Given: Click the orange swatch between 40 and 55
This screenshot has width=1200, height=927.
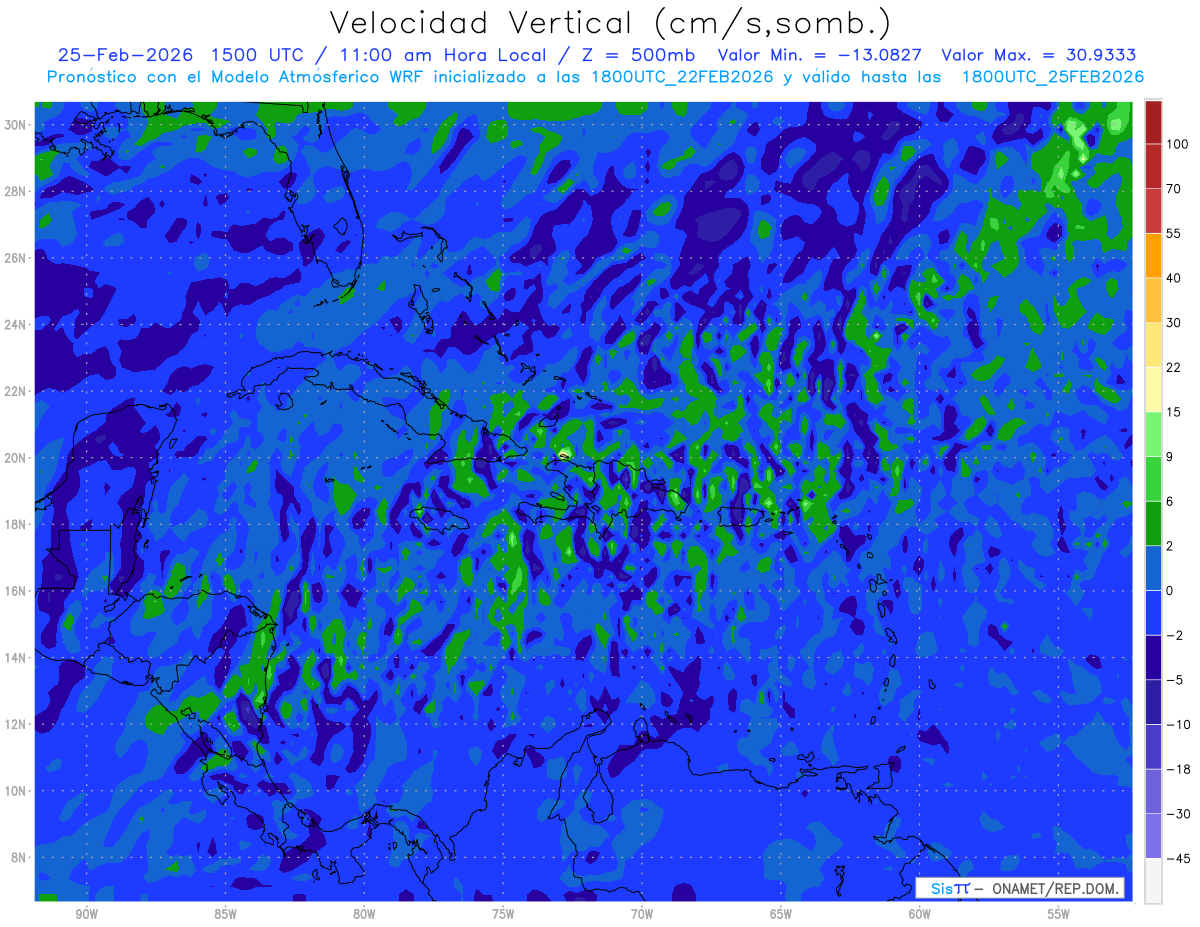Looking at the screenshot, I should click(x=1153, y=255).
